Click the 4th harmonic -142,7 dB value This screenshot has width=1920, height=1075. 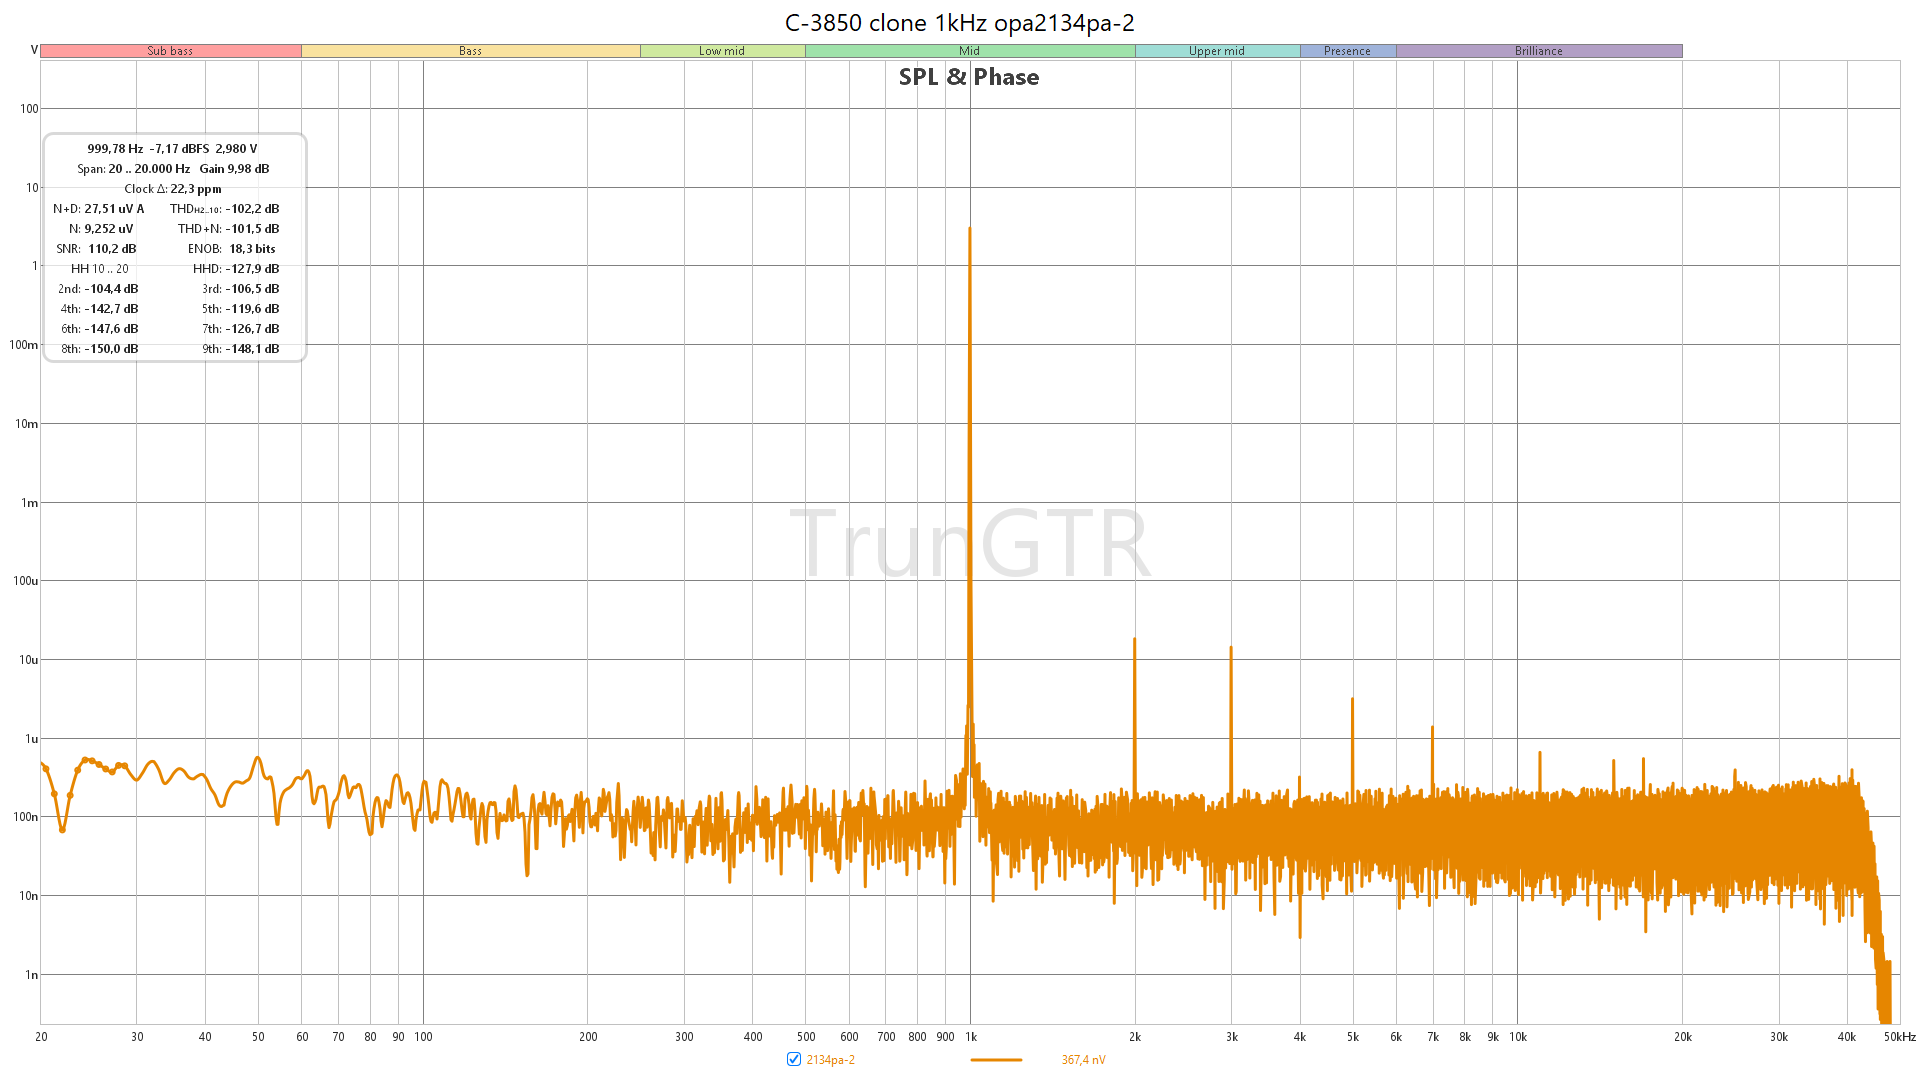pos(112,309)
